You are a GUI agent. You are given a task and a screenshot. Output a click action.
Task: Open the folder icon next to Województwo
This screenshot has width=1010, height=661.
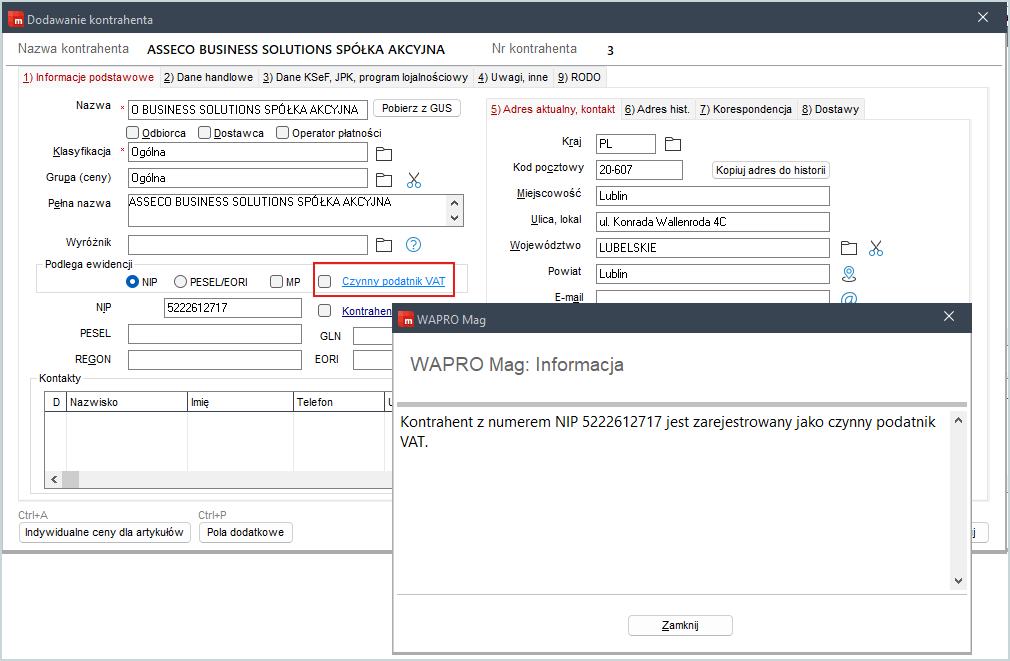coord(849,248)
